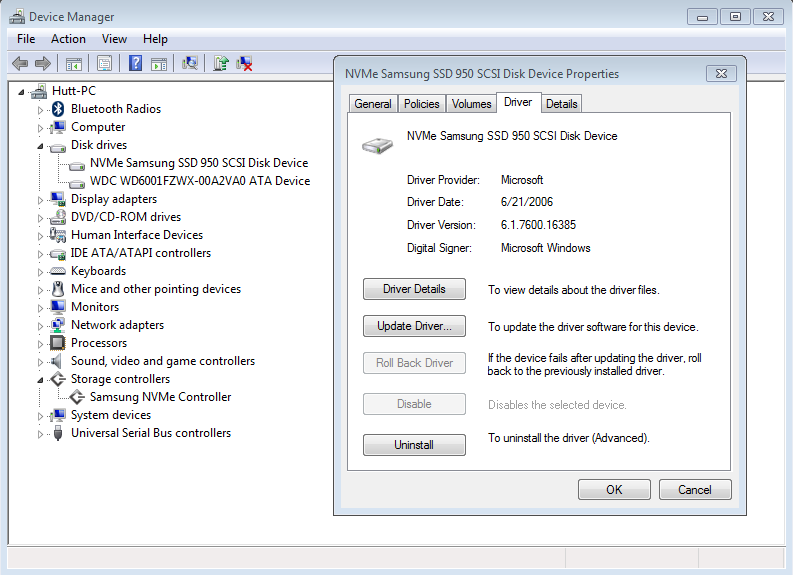
Task: Switch to the Policies tab
Action: point(421,104)
